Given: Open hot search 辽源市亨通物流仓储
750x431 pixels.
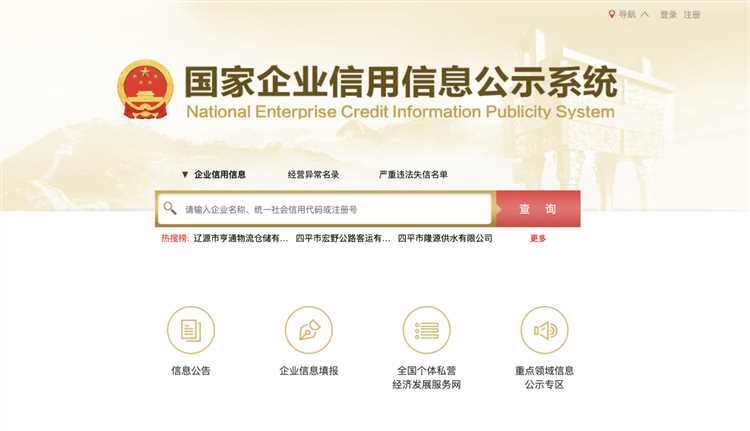Looking at the screenshot, I should tap(241, 238).
